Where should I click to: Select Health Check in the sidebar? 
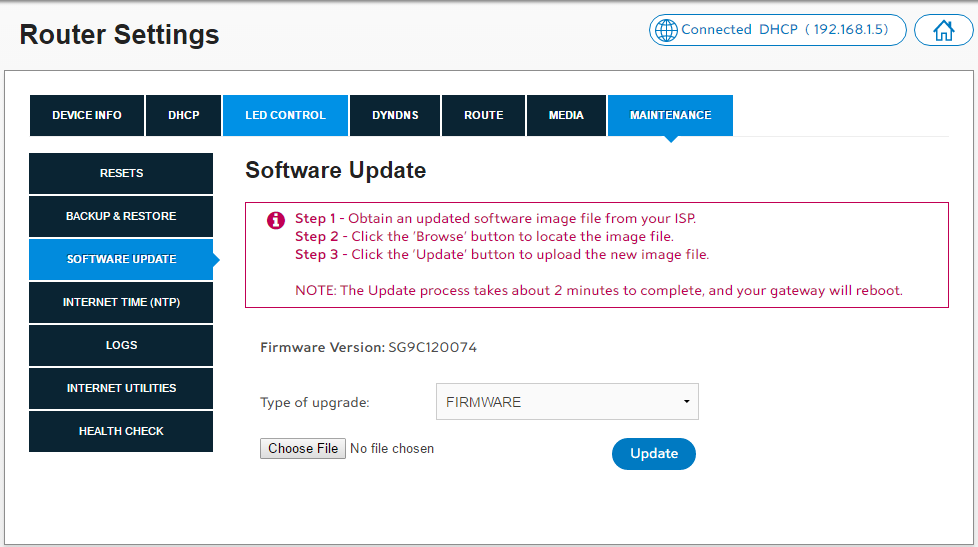click(121, 432)
